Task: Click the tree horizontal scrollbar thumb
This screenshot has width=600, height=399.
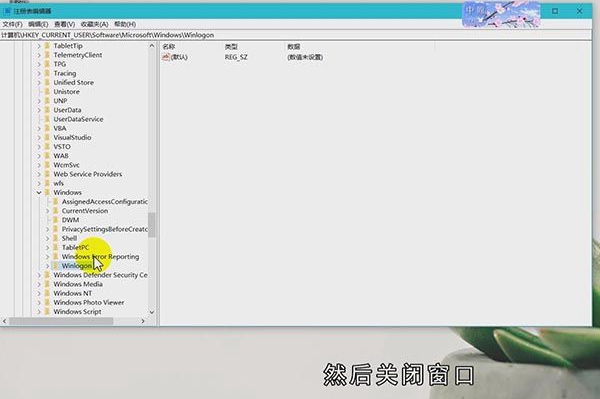Action: click(x=61, y=321)
